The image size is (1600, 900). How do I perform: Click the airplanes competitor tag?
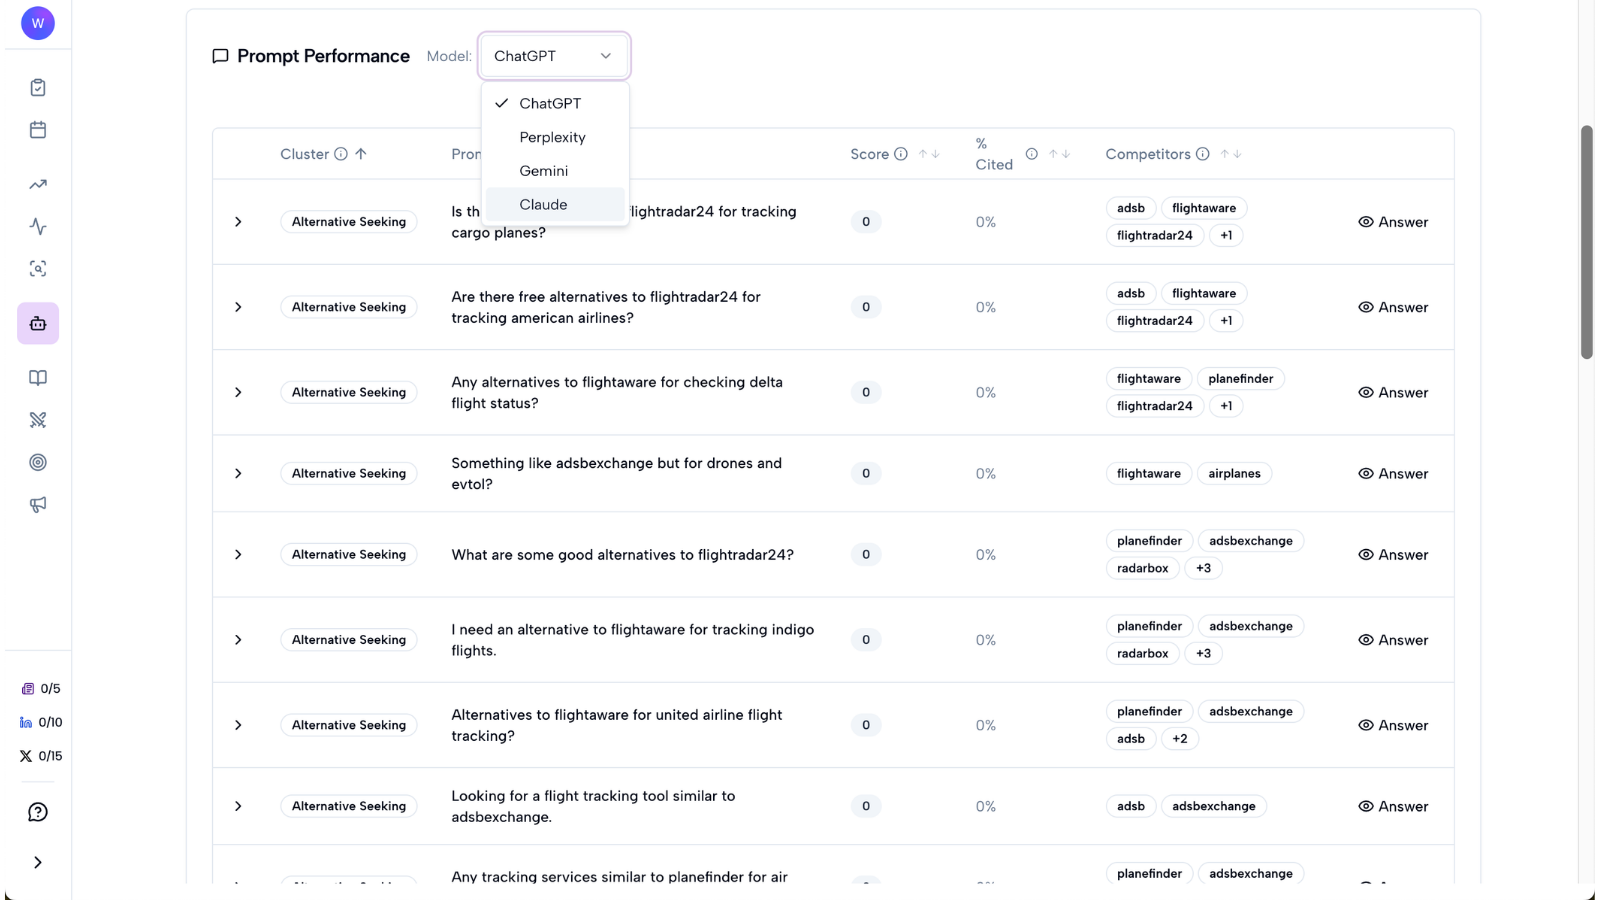[x=1234, y=474]
